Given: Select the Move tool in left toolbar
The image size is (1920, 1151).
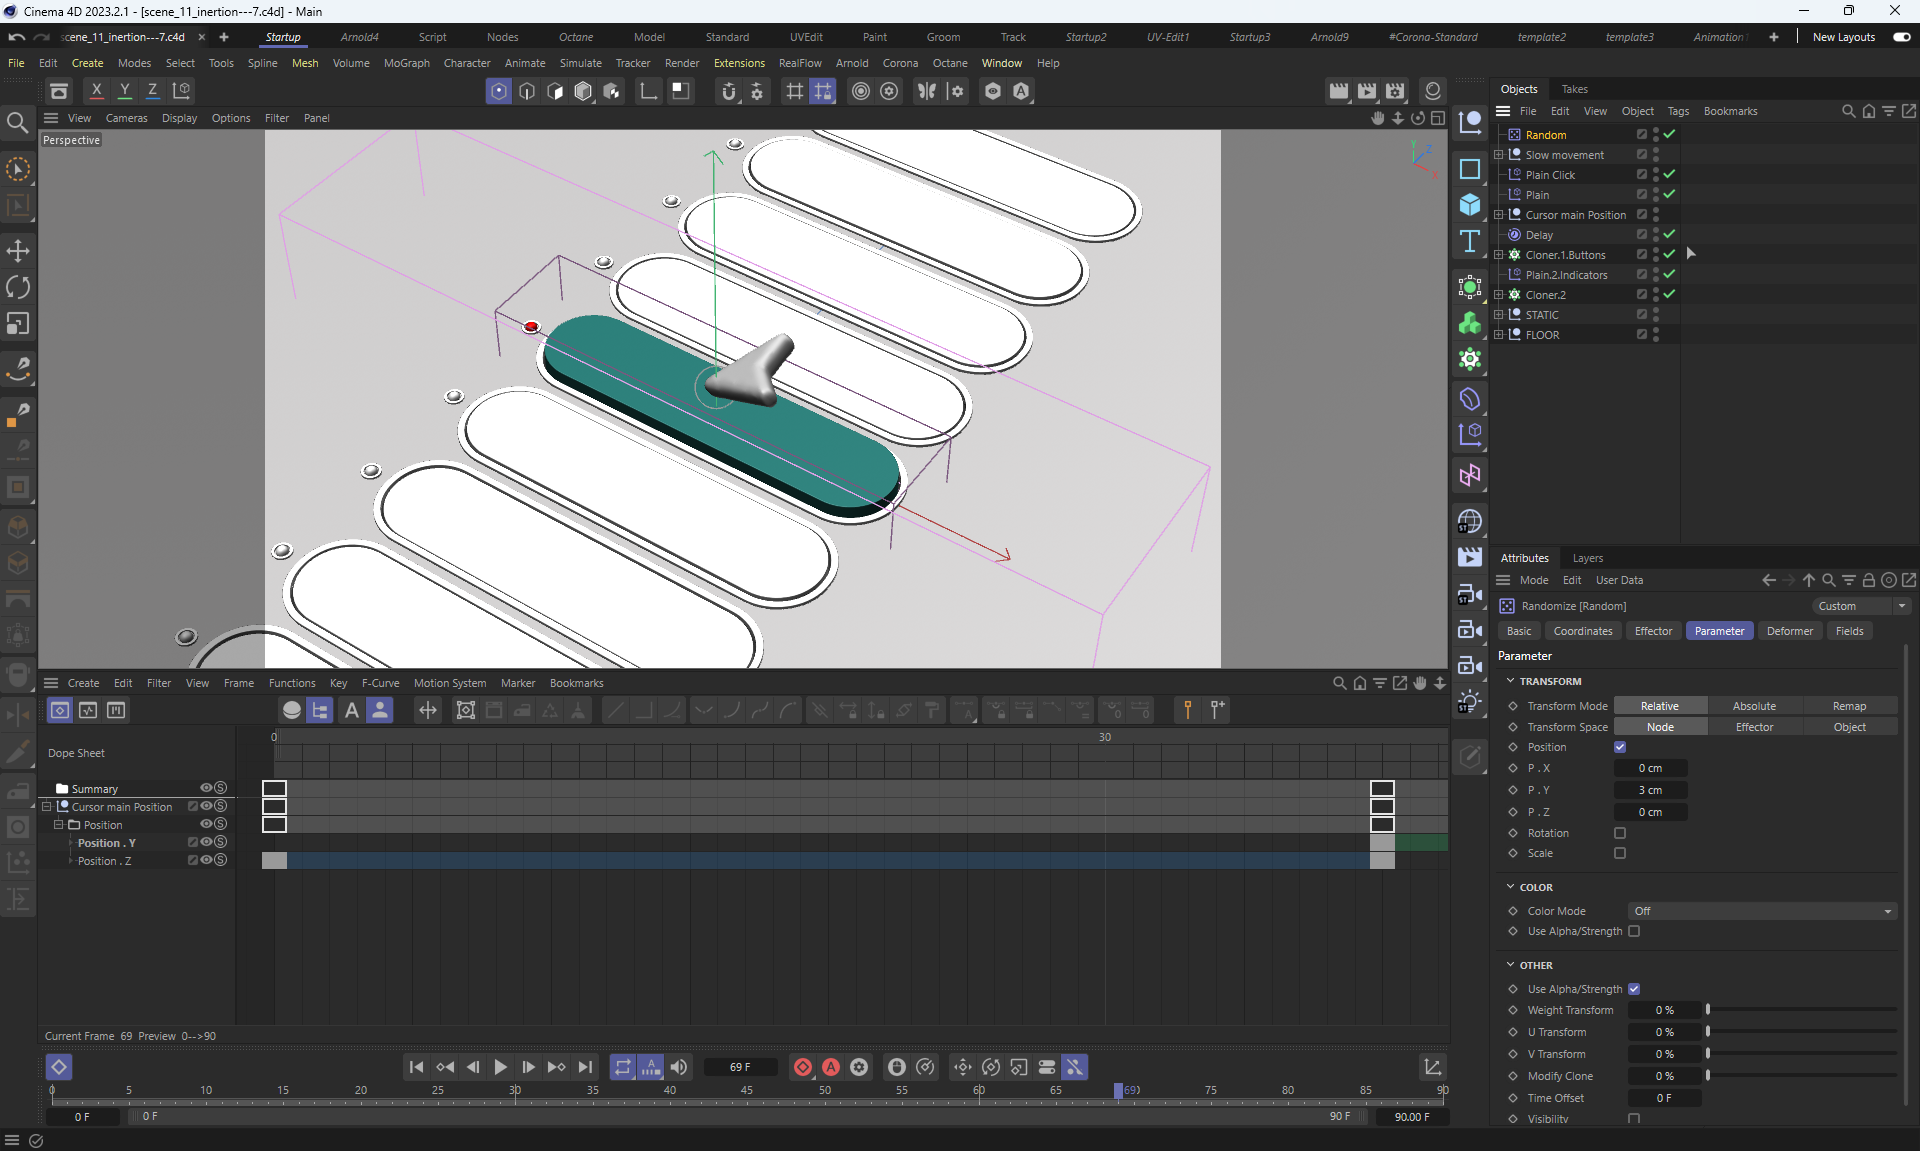Looking at the screenshot, I should pos(18,251).
